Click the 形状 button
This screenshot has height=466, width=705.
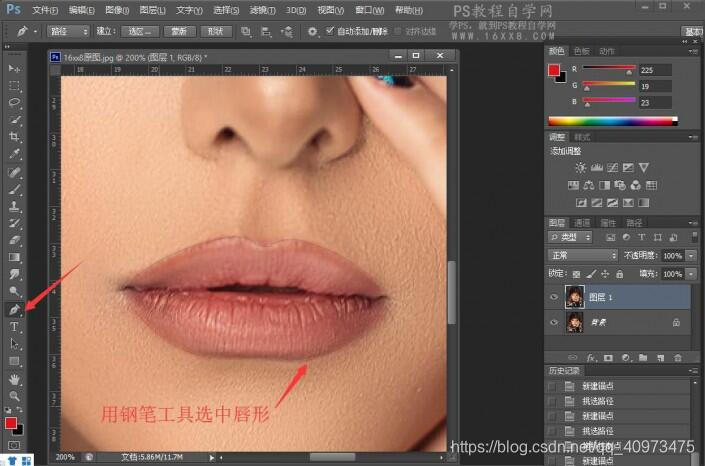click(216, 31)
